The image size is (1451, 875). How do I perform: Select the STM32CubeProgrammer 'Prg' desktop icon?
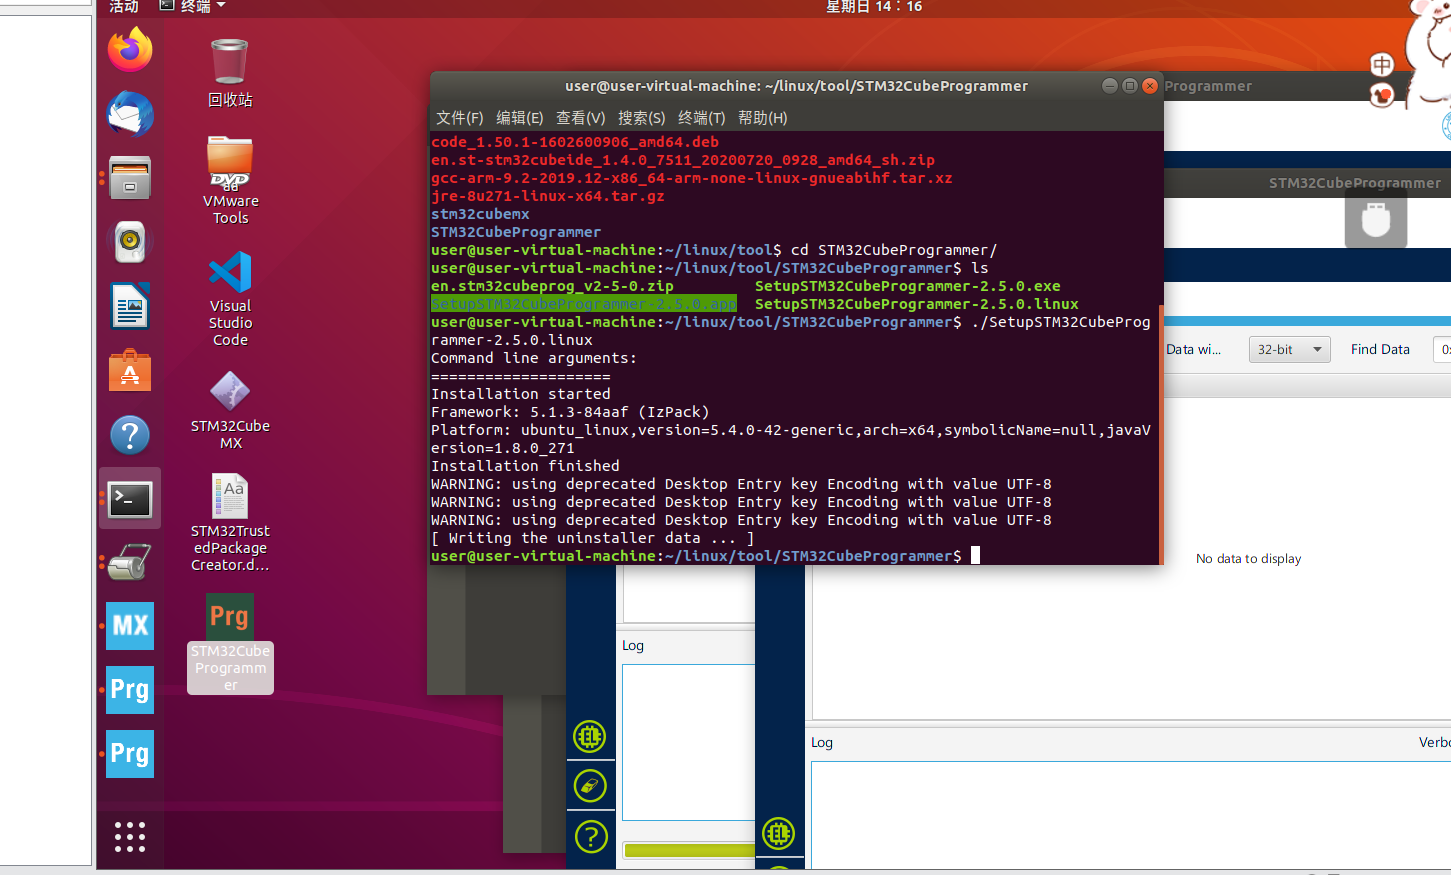230,642
